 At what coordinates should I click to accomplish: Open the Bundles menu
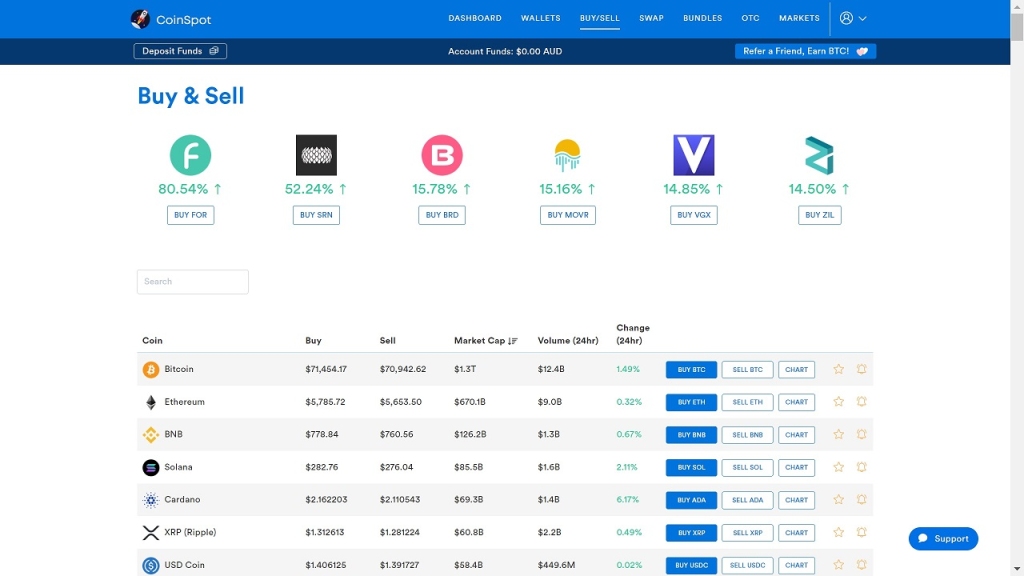[x=703, y=18]
